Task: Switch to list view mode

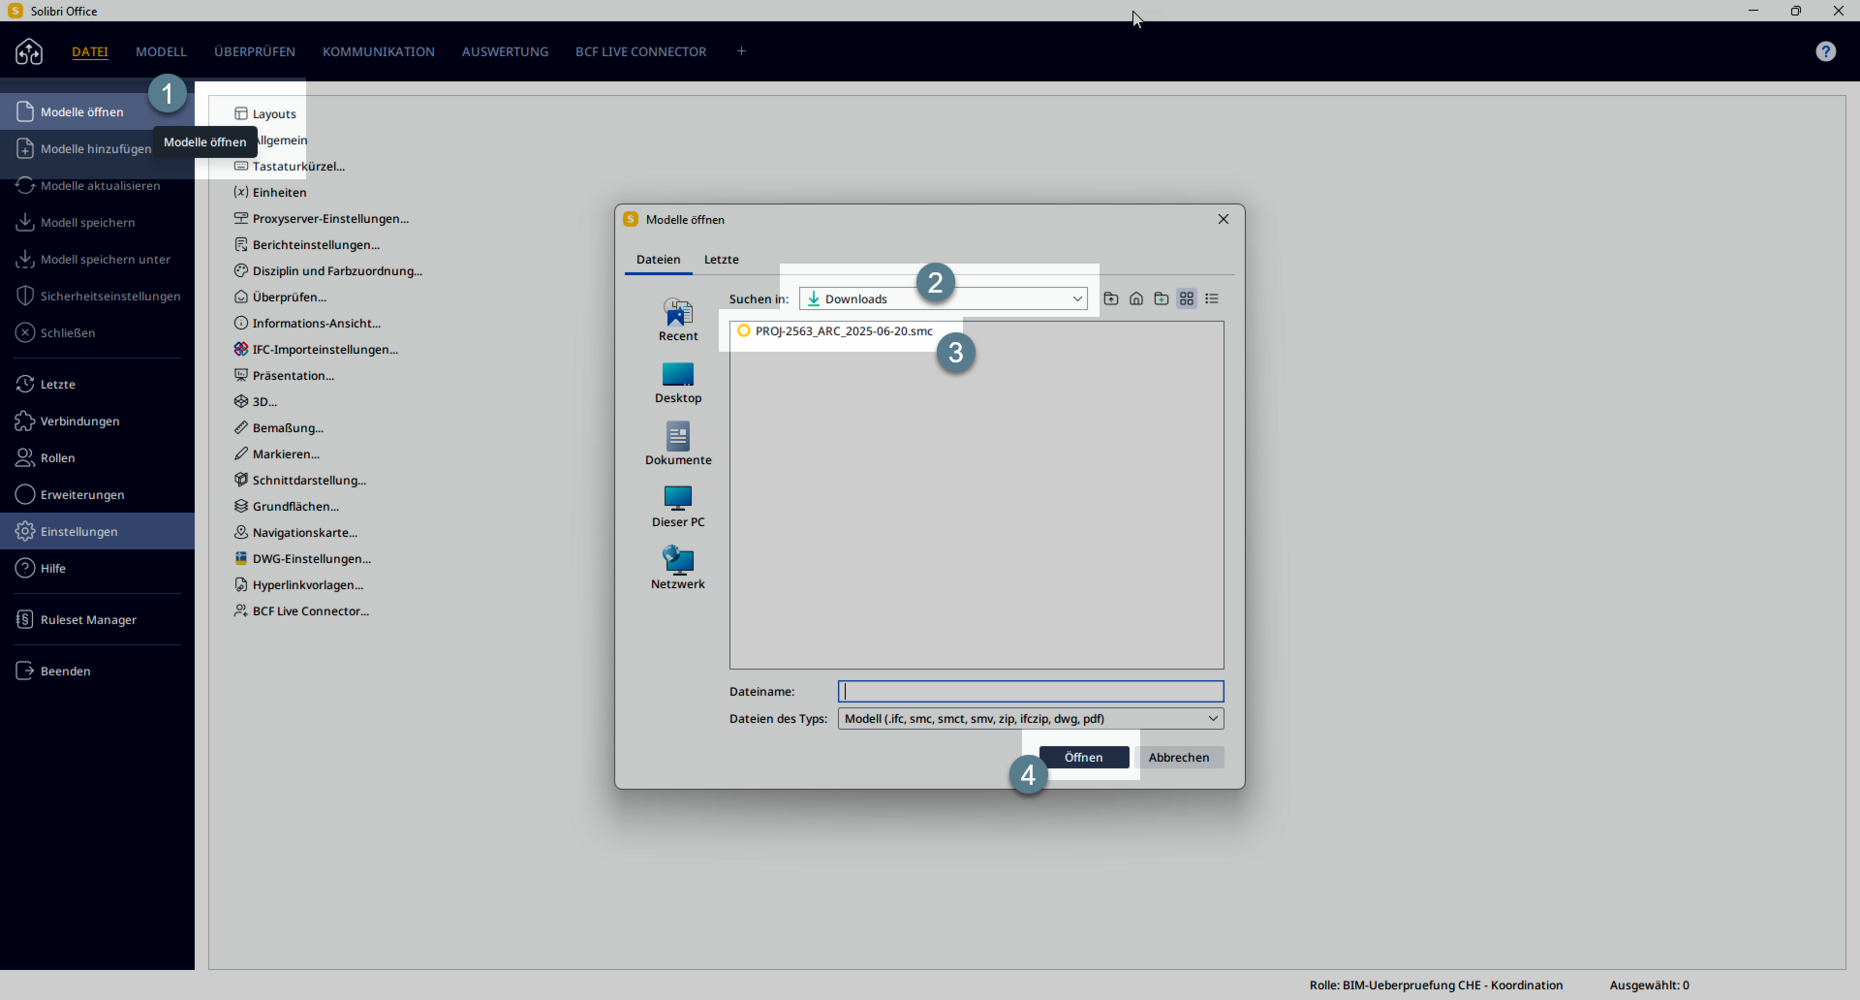Action: pyautogui.click(x=1212, y=298)
